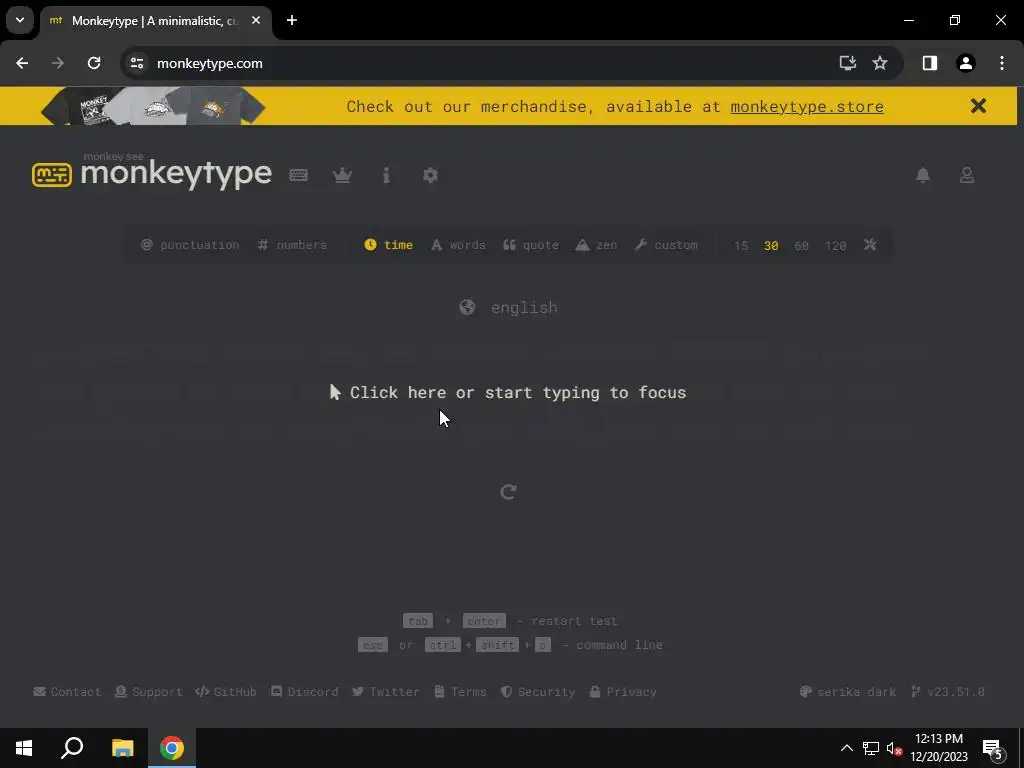Open the v23.51.0 version info

(x=948, y=692)
